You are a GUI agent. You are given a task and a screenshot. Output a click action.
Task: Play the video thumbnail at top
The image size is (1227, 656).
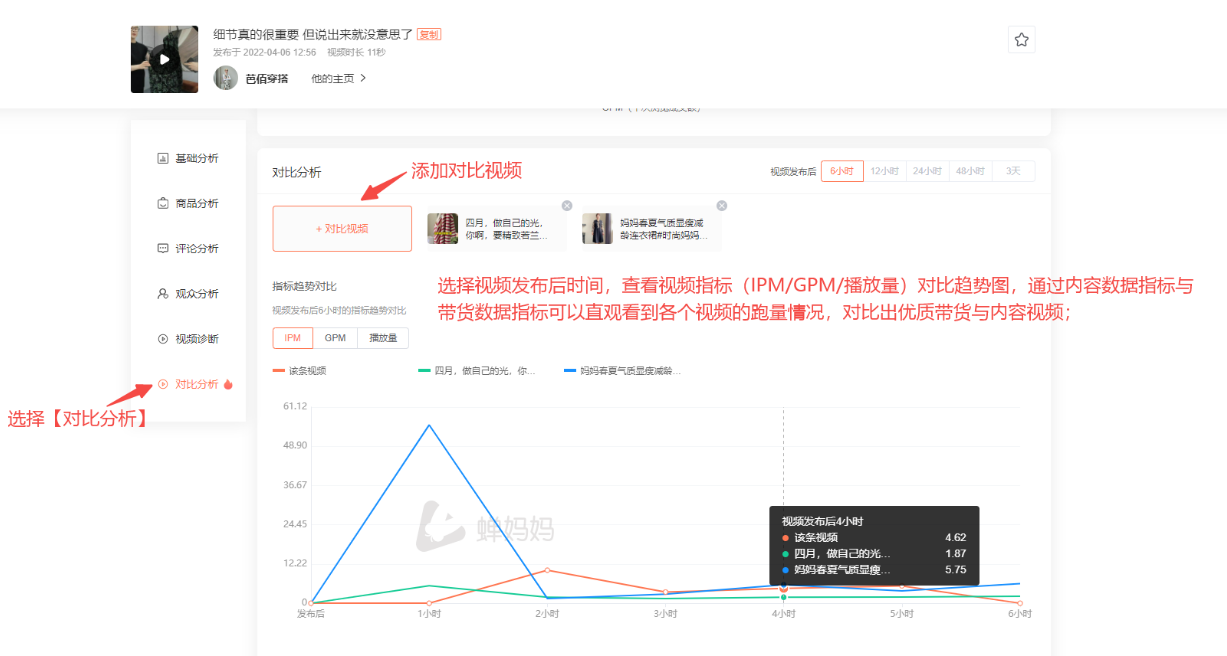(x=164, y=59)
